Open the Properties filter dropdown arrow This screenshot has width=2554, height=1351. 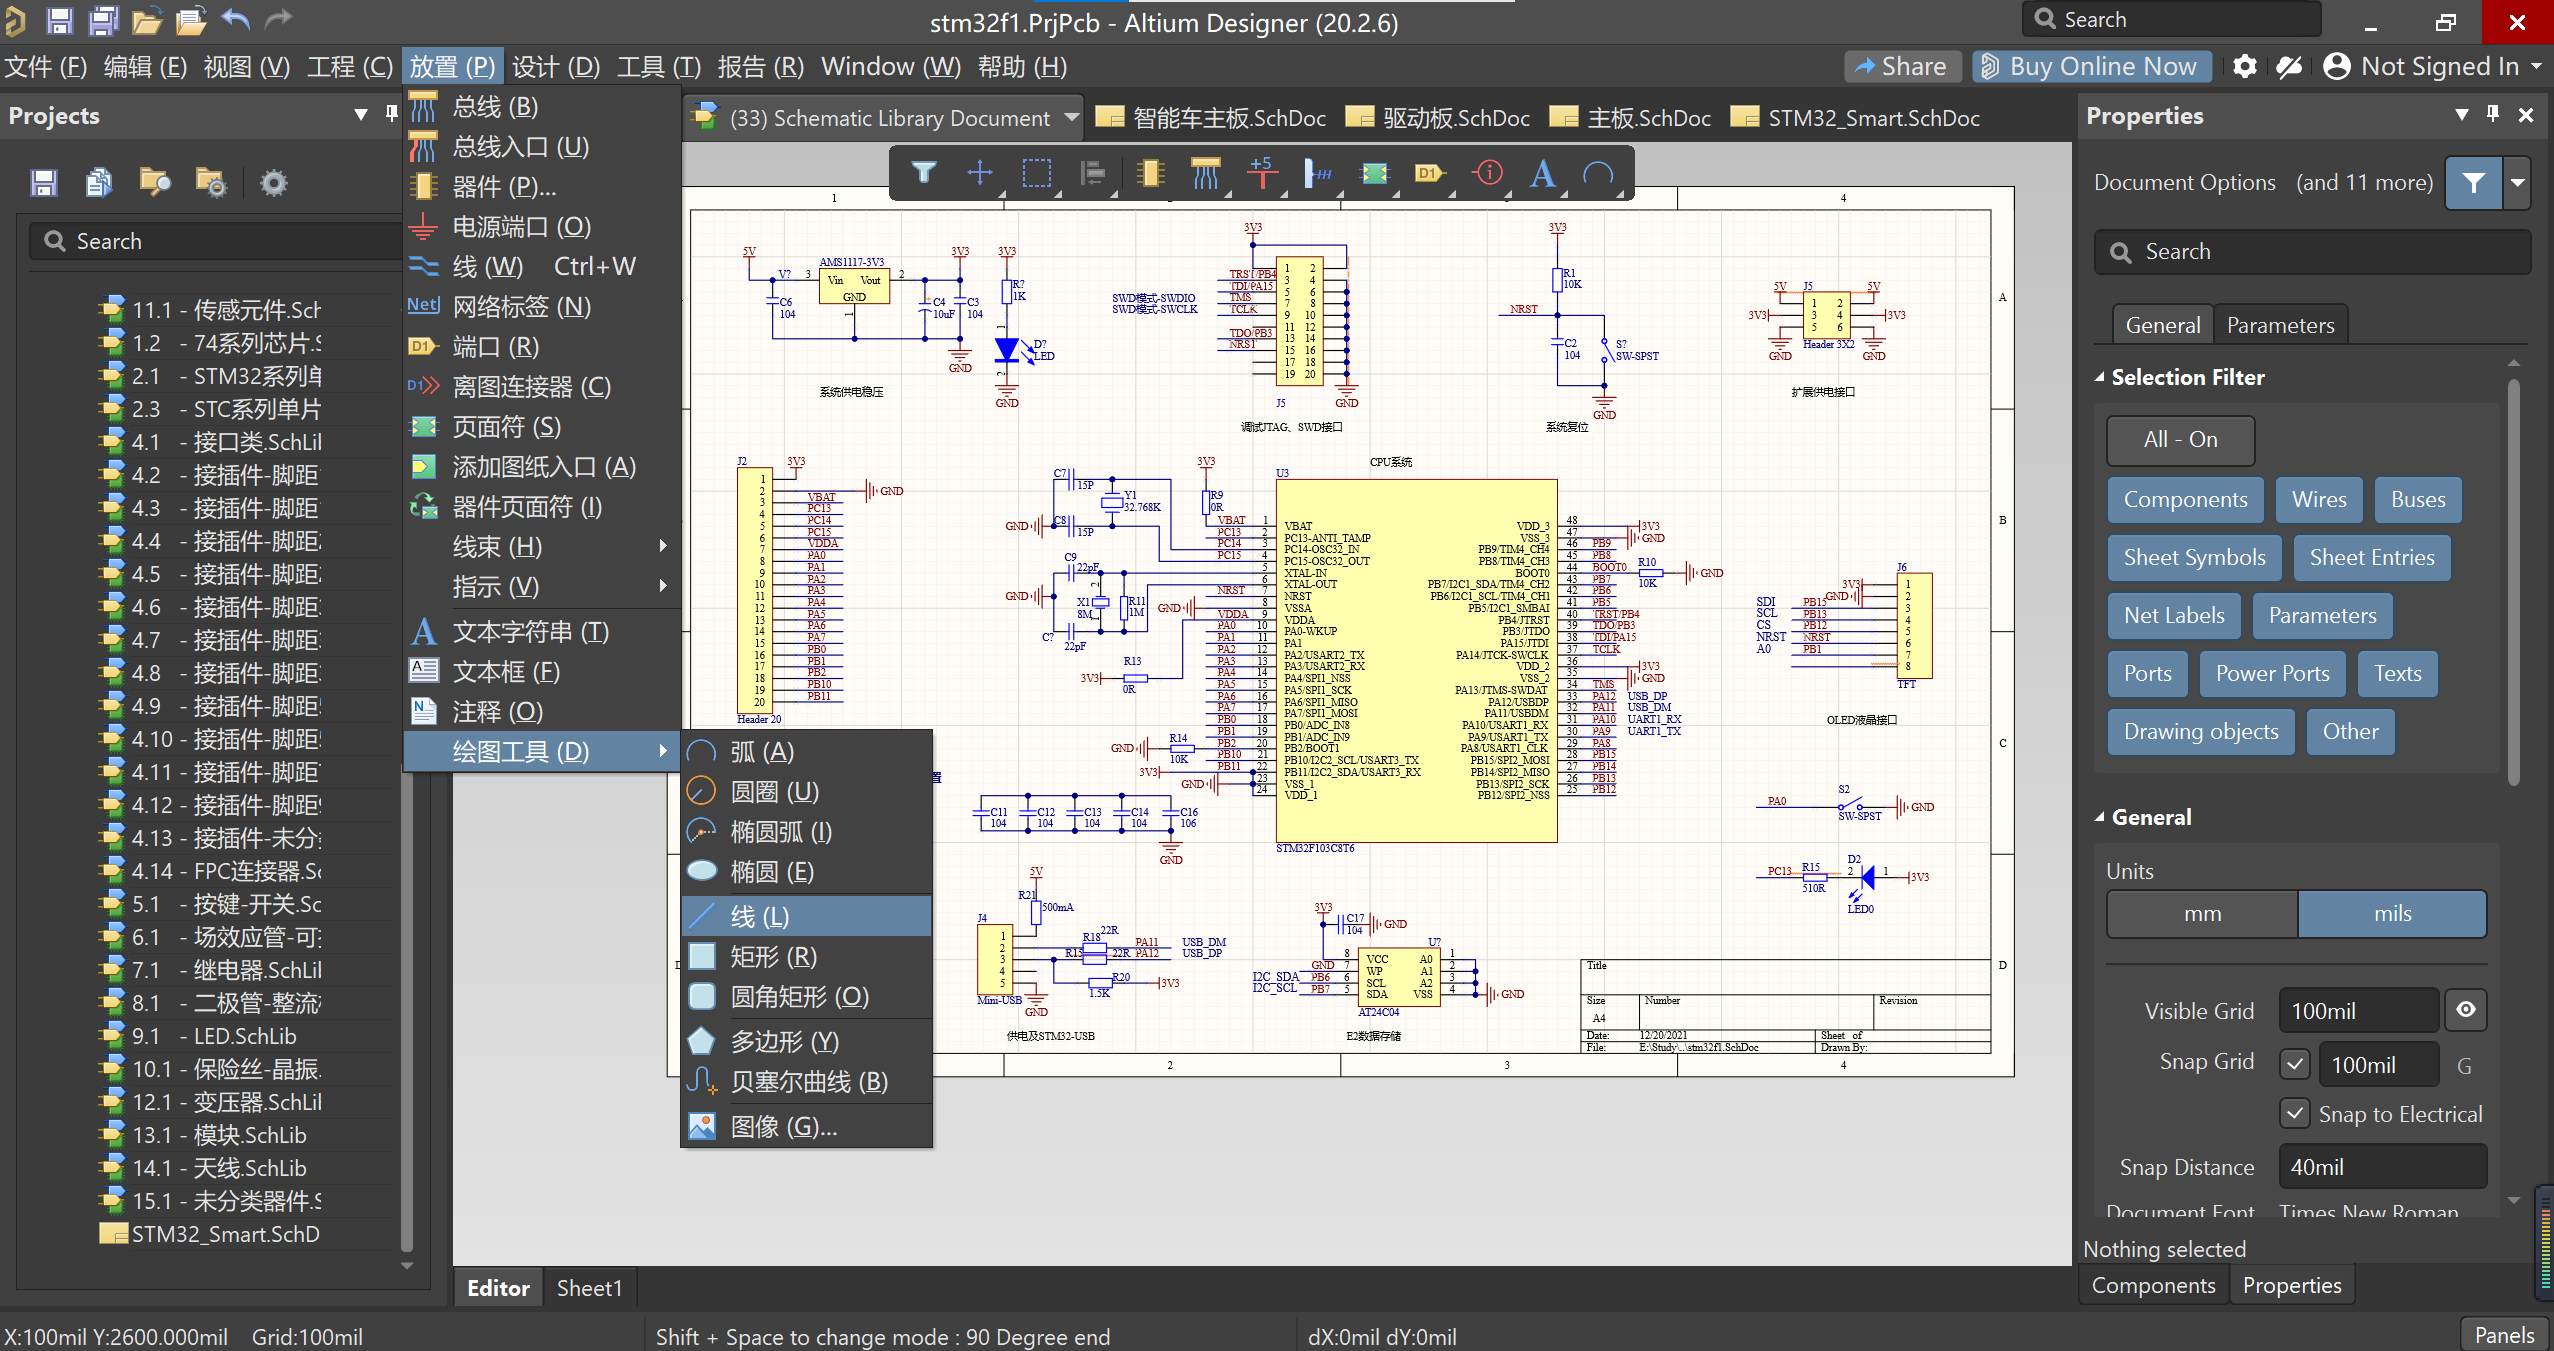2519,182
